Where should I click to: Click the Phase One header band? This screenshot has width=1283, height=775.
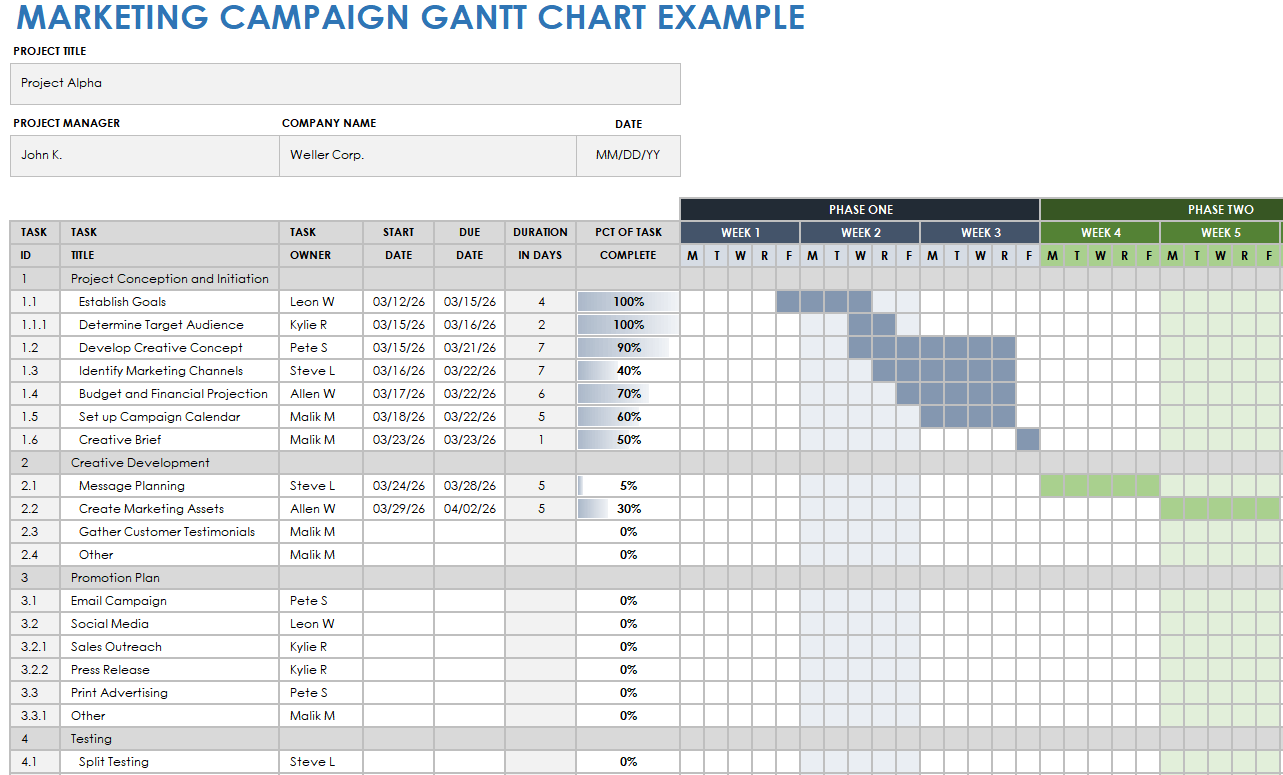point(860,210)
